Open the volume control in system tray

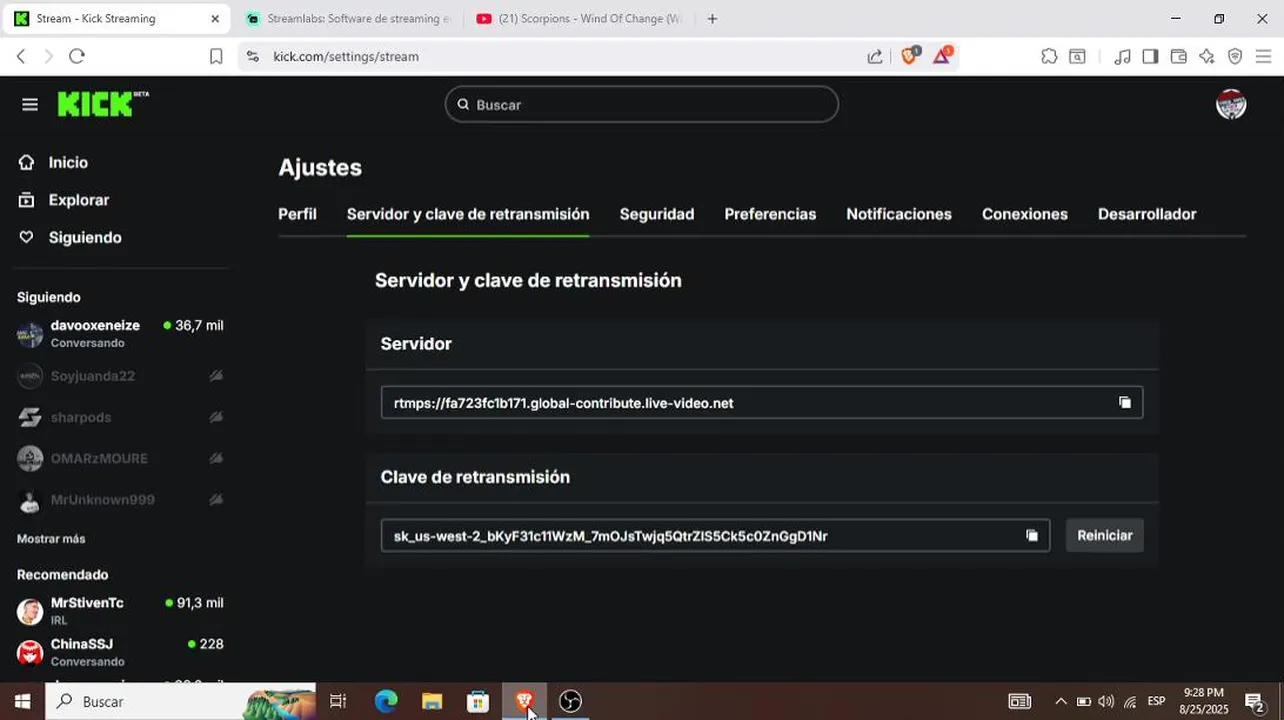tap(1106, 702)
